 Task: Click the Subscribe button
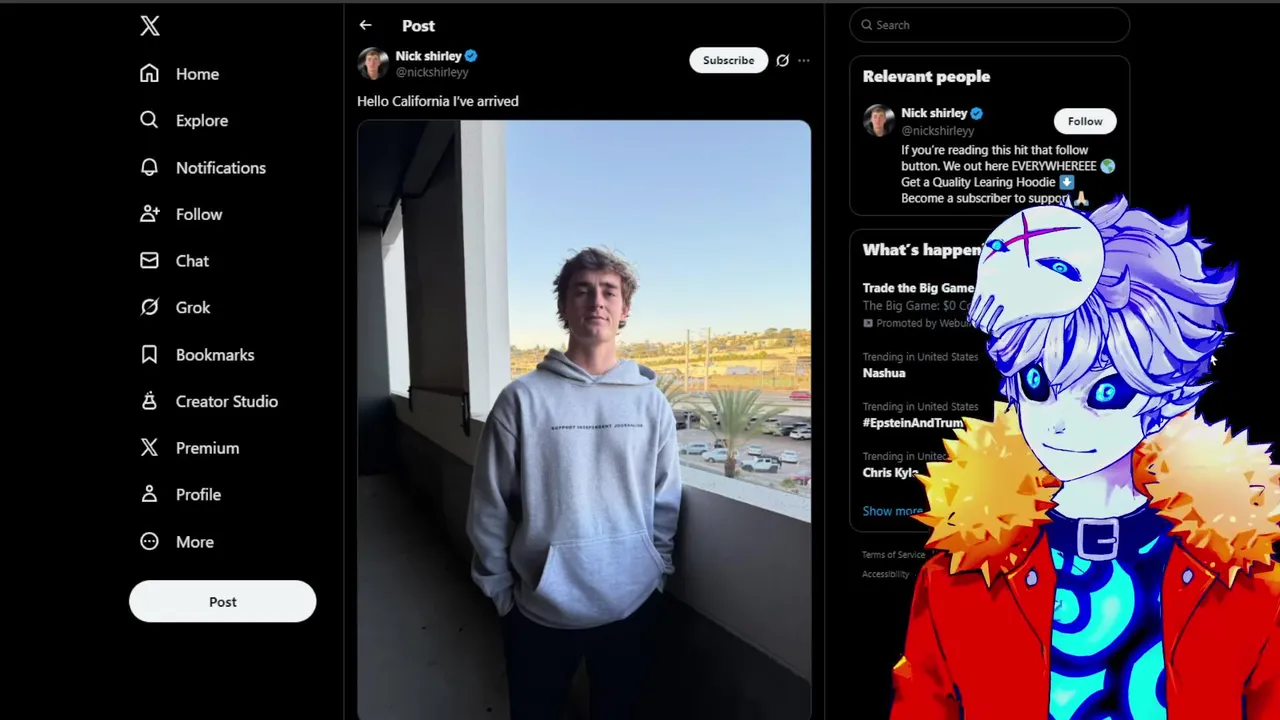728,60
